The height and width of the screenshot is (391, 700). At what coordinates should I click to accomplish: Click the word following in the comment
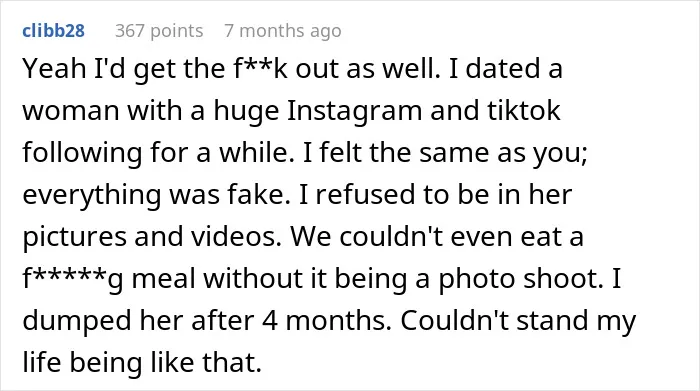coord(82,153)
